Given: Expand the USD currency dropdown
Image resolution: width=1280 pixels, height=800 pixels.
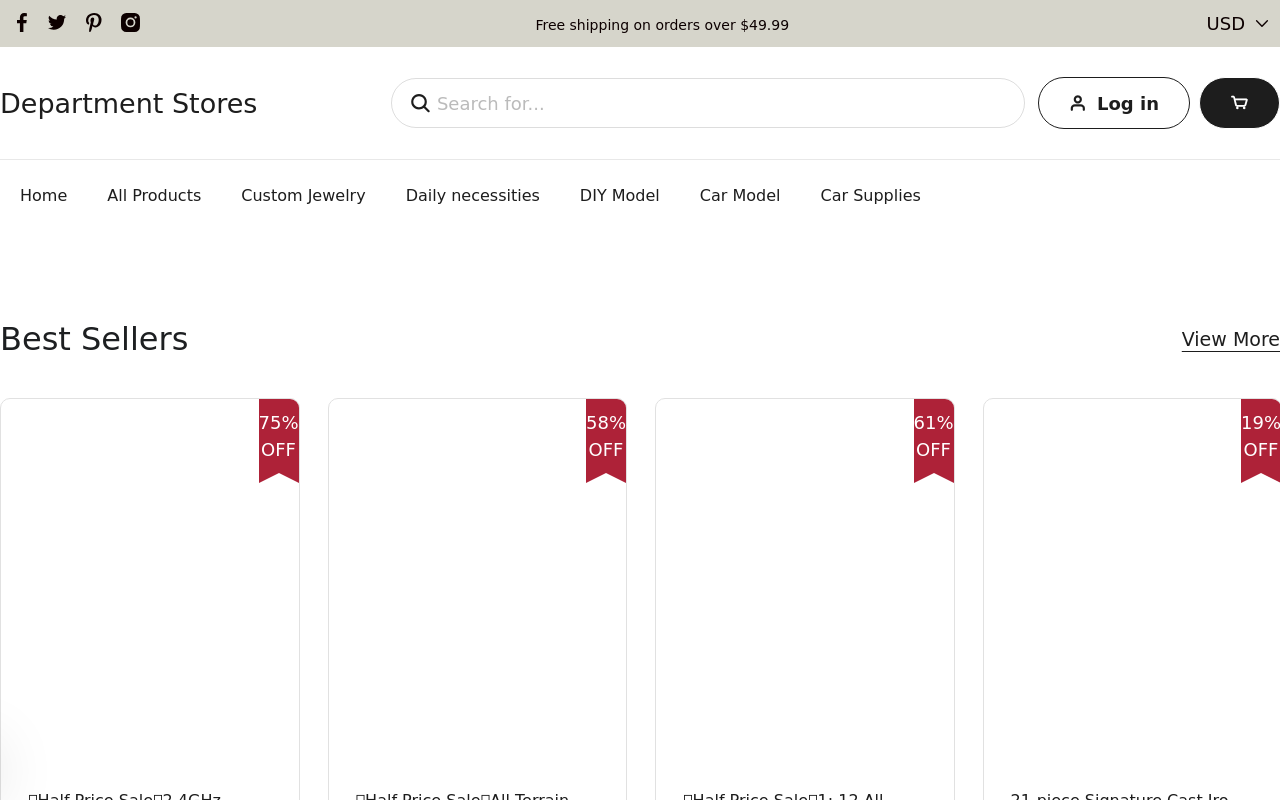Looking at the screenshot, I should click(x=1237, y=24).
